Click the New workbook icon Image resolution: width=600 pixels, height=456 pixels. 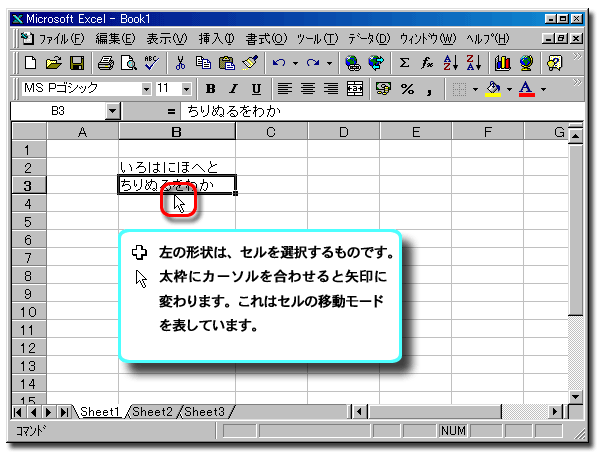(30, 63)
